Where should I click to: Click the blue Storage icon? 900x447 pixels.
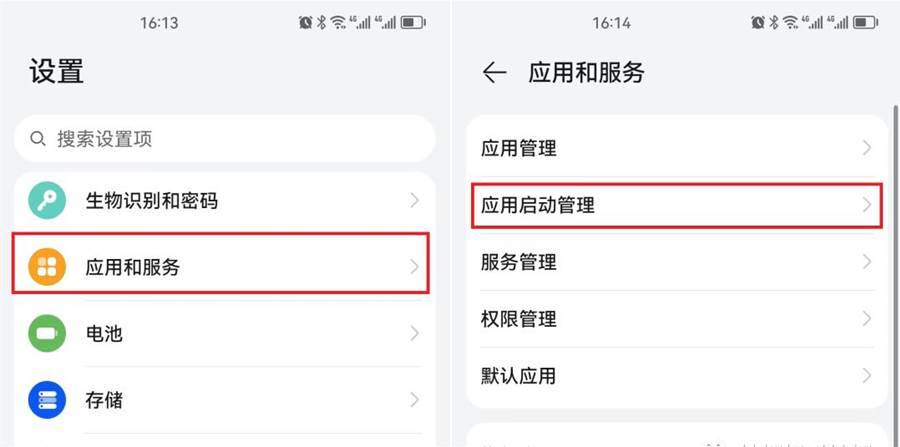tap(47, 400)
